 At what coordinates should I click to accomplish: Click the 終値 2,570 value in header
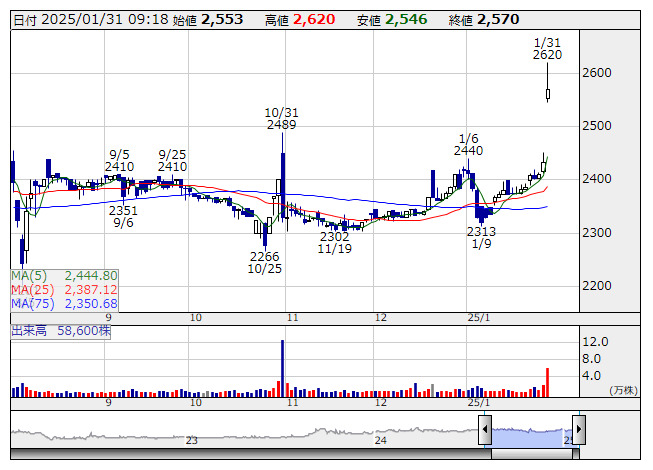tap(498, 19)
